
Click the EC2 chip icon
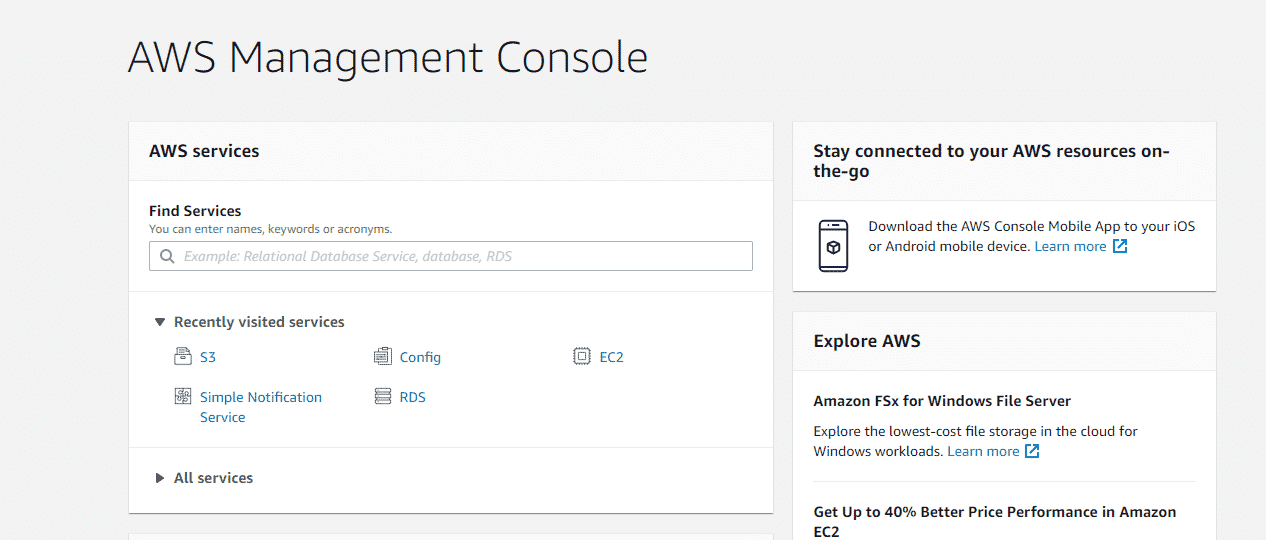[582, 356]
